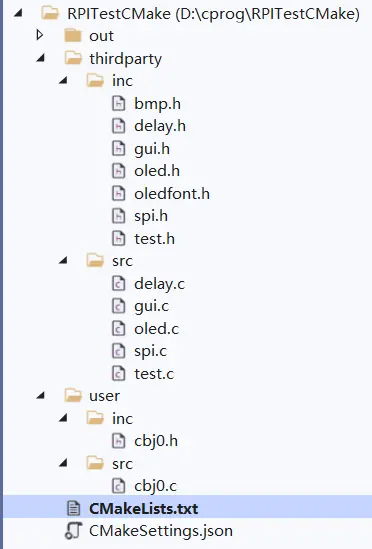
Task: Select the gui.h file
Action: click(152, 149)
